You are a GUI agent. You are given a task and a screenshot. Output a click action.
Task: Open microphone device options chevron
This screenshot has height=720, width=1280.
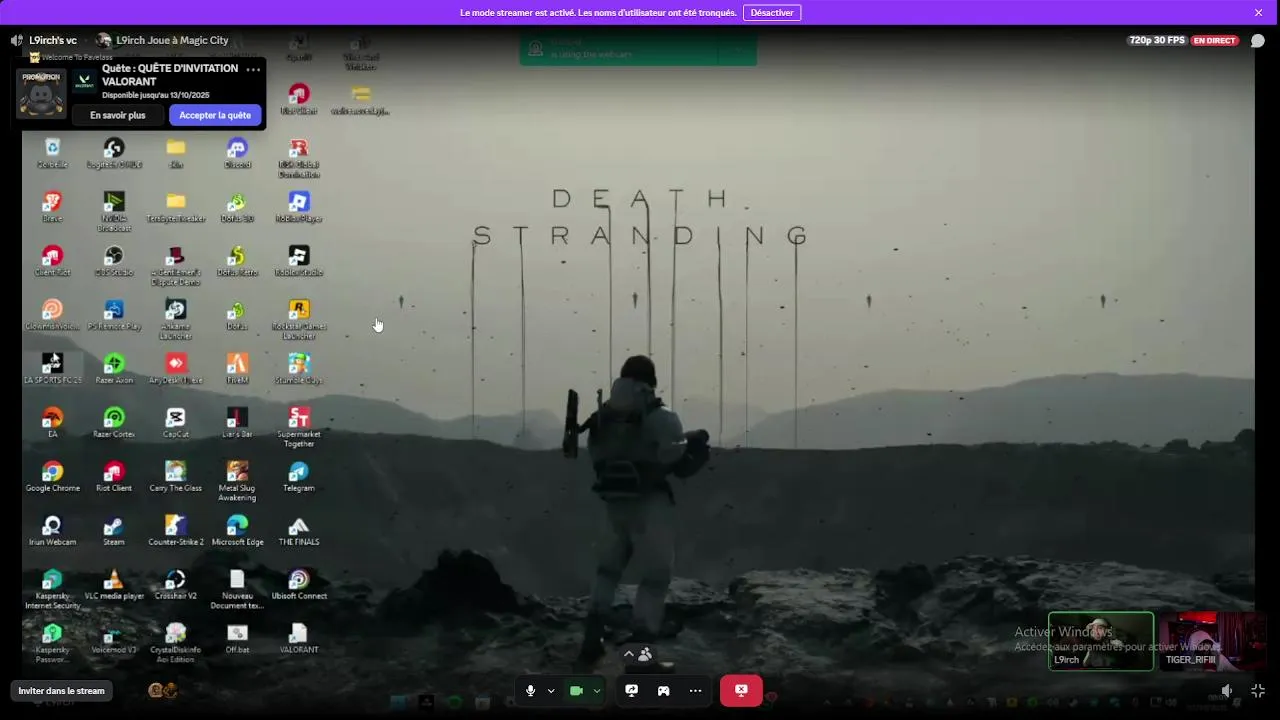pyautogui.click(x=551, y=691)
